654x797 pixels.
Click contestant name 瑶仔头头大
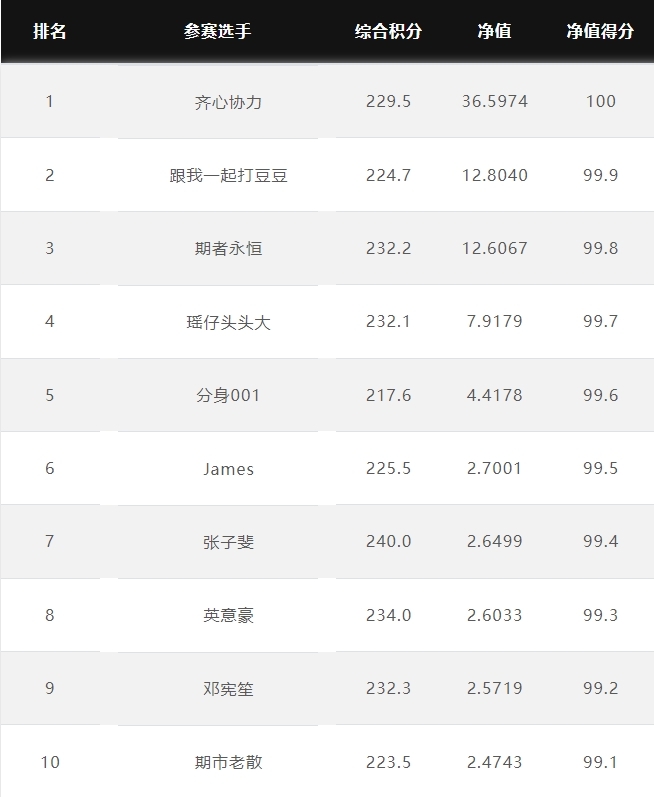pyautogui.click(x=228, y=322)
